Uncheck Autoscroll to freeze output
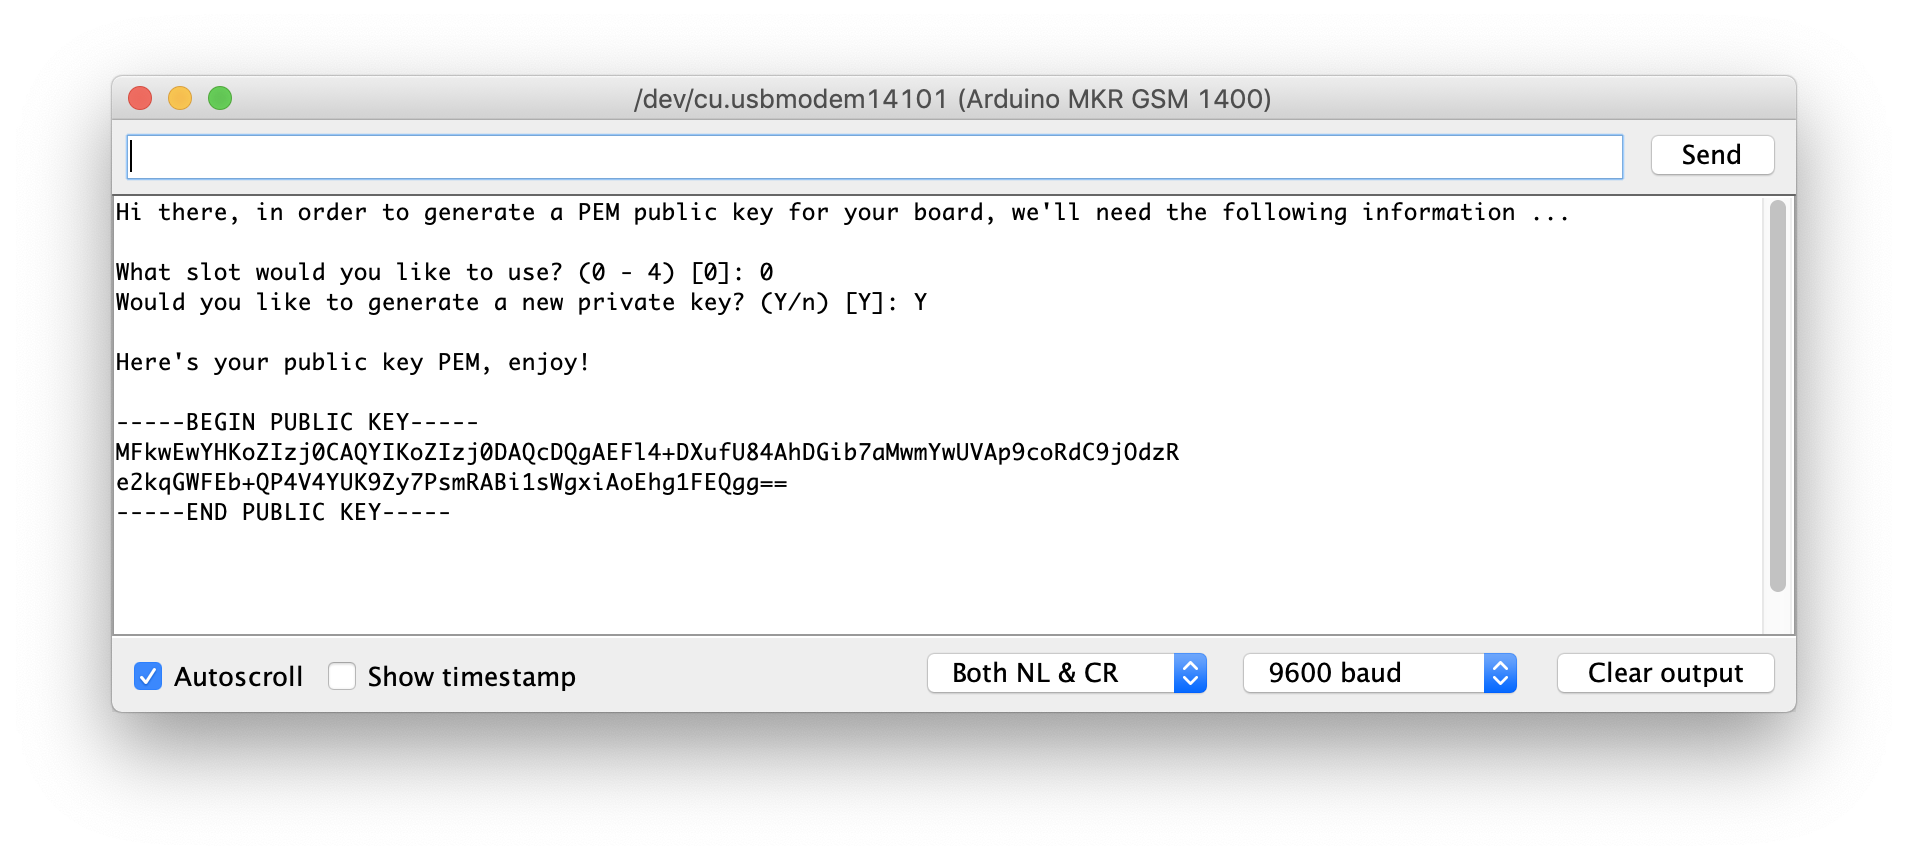The width and height of the screenshot is (1908, 860). 148,676
